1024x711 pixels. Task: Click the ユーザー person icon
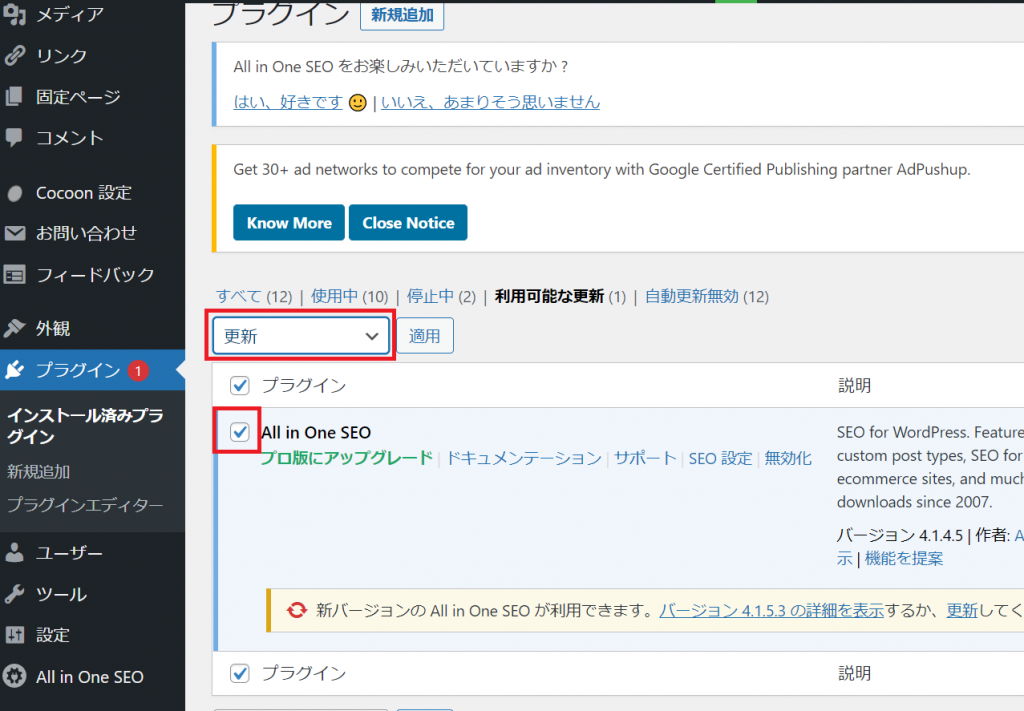pyautogui.click(x=14, y=553)
